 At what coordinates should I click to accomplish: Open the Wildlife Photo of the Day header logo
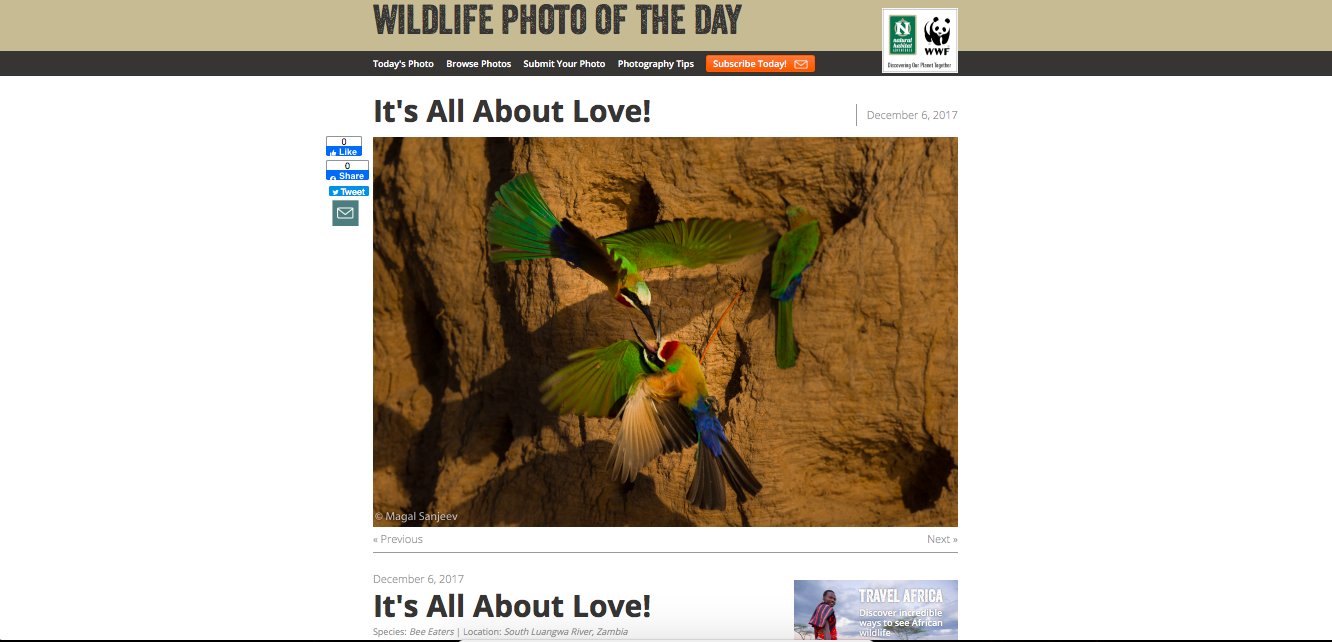tap(558, 20)
